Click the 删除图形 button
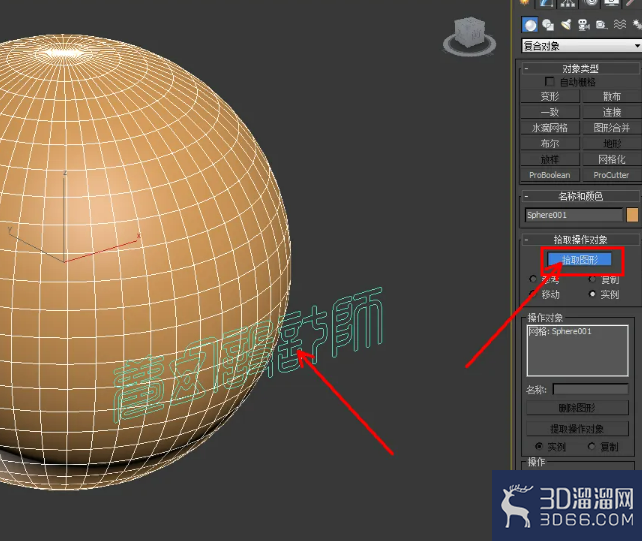The image size is (642, 541). point(577,408)
